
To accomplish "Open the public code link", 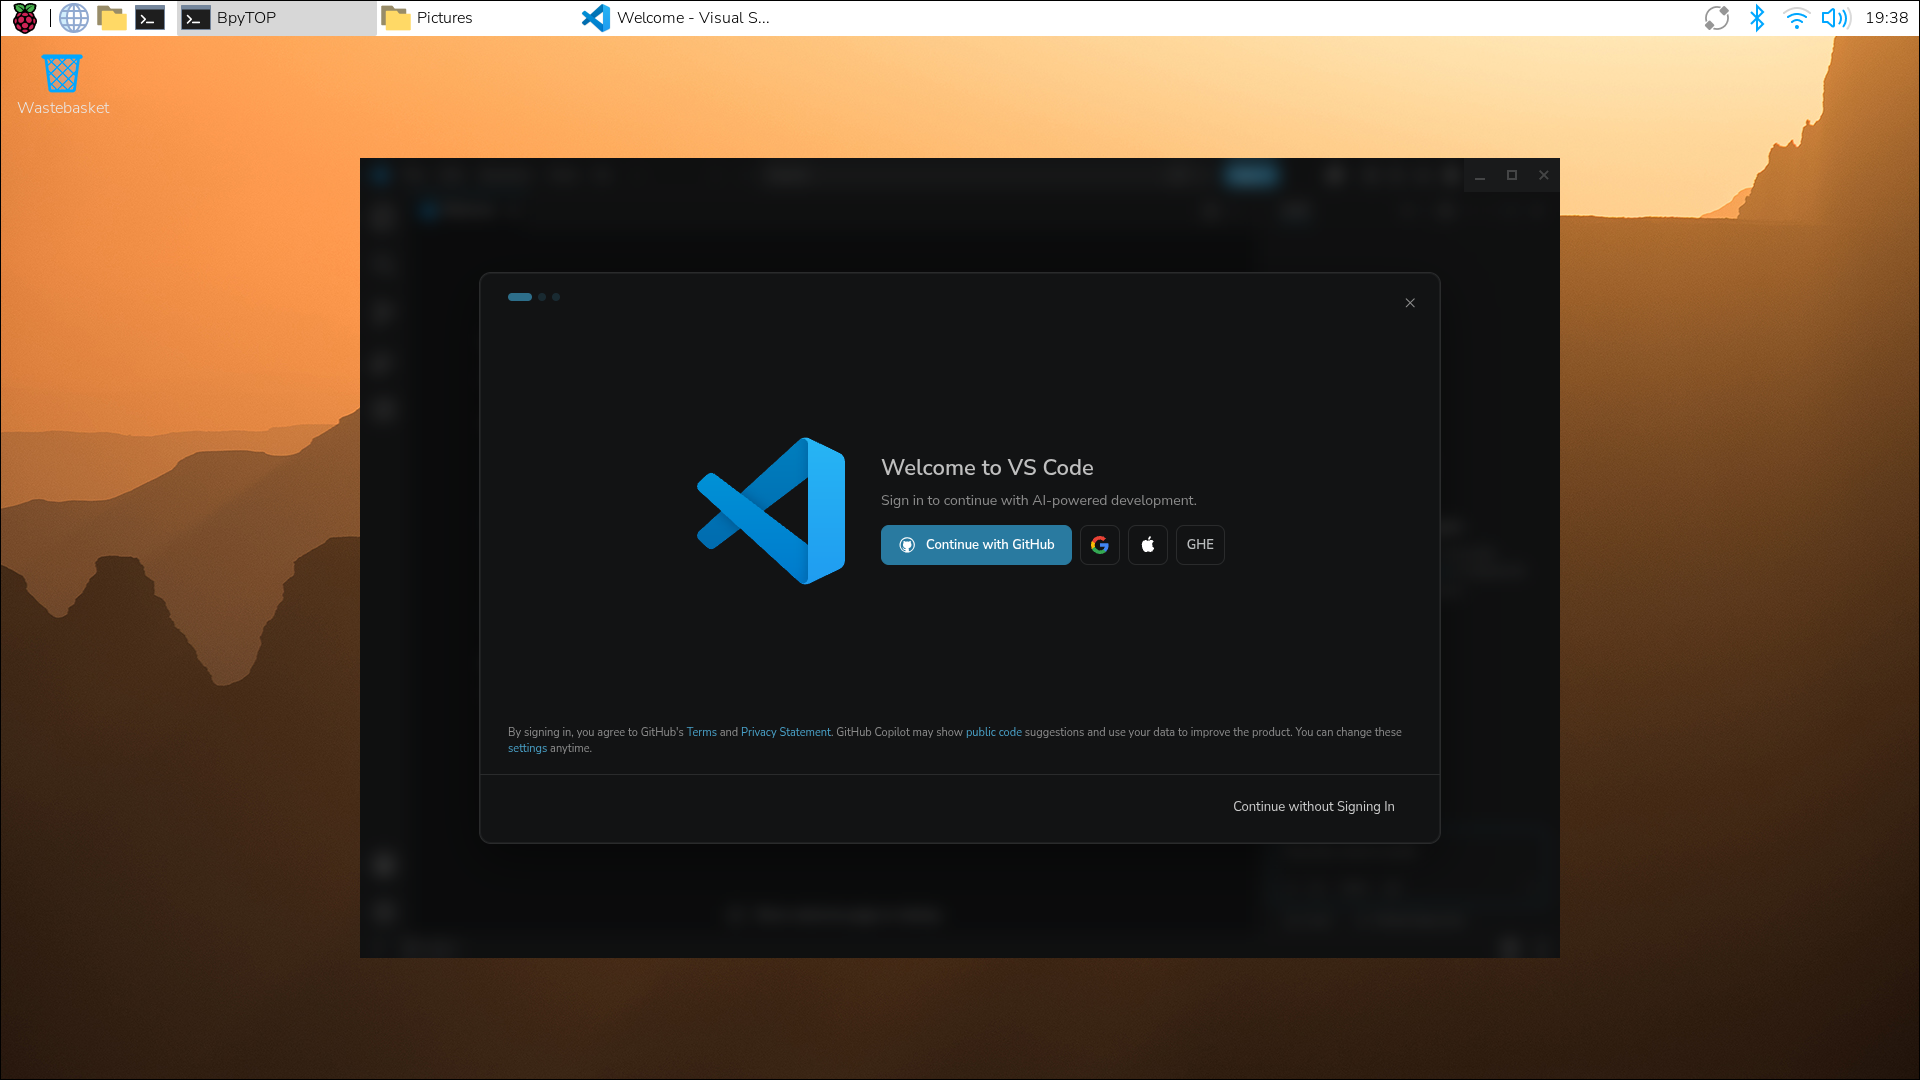I will pos(993,732).
